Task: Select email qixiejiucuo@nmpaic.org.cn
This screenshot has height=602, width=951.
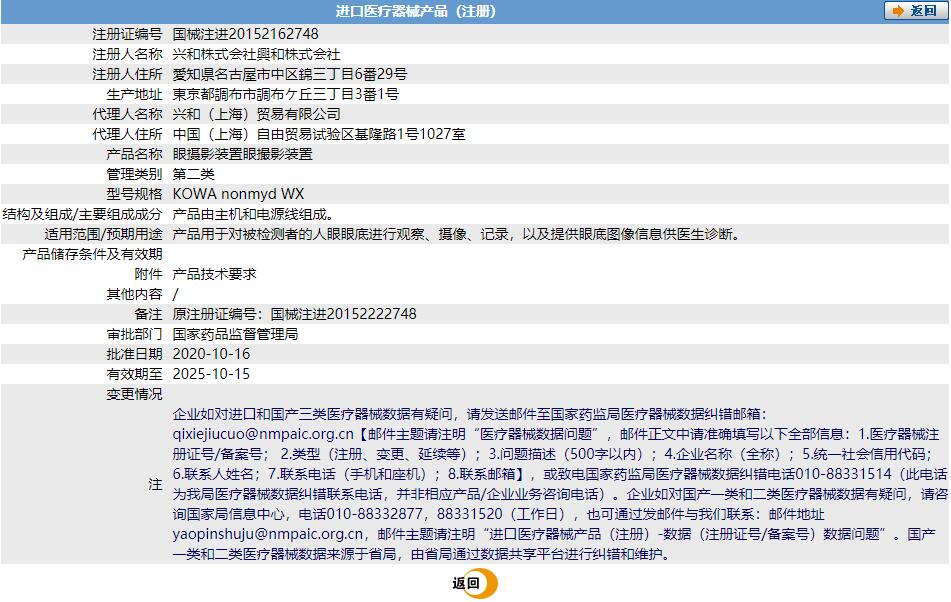Action: (x=263, y=434)
